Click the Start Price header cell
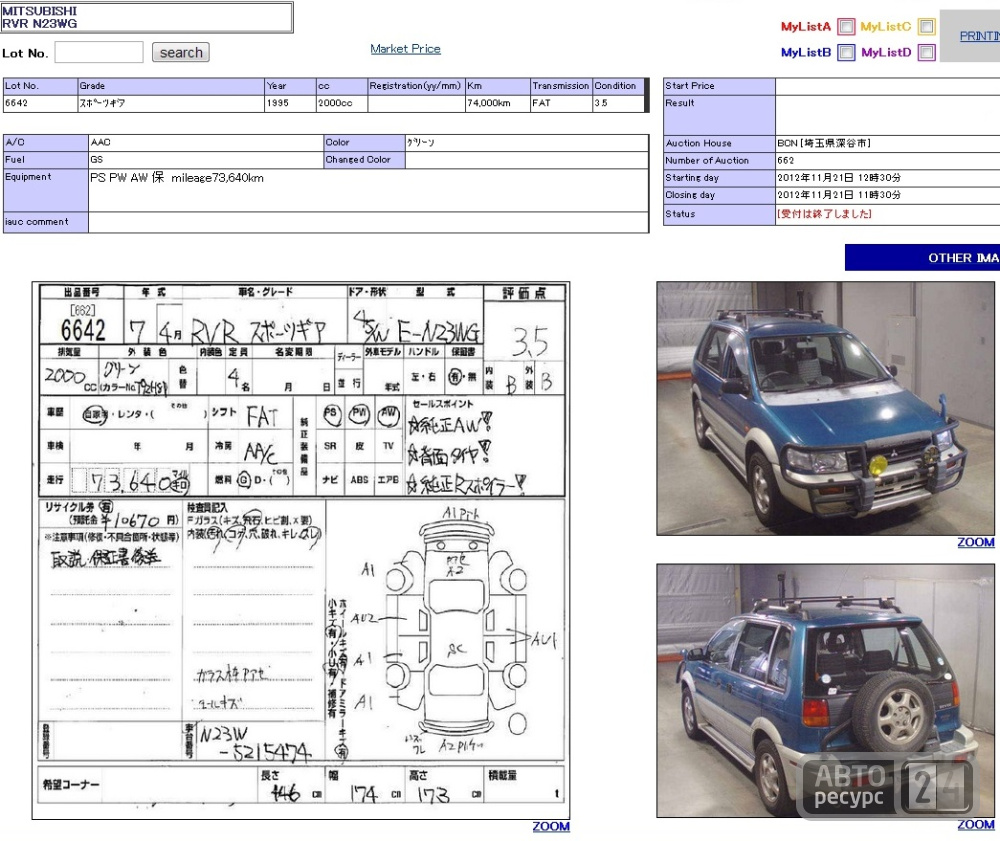The height and width of the screenshot is (841, 1000). pos(719,86)
